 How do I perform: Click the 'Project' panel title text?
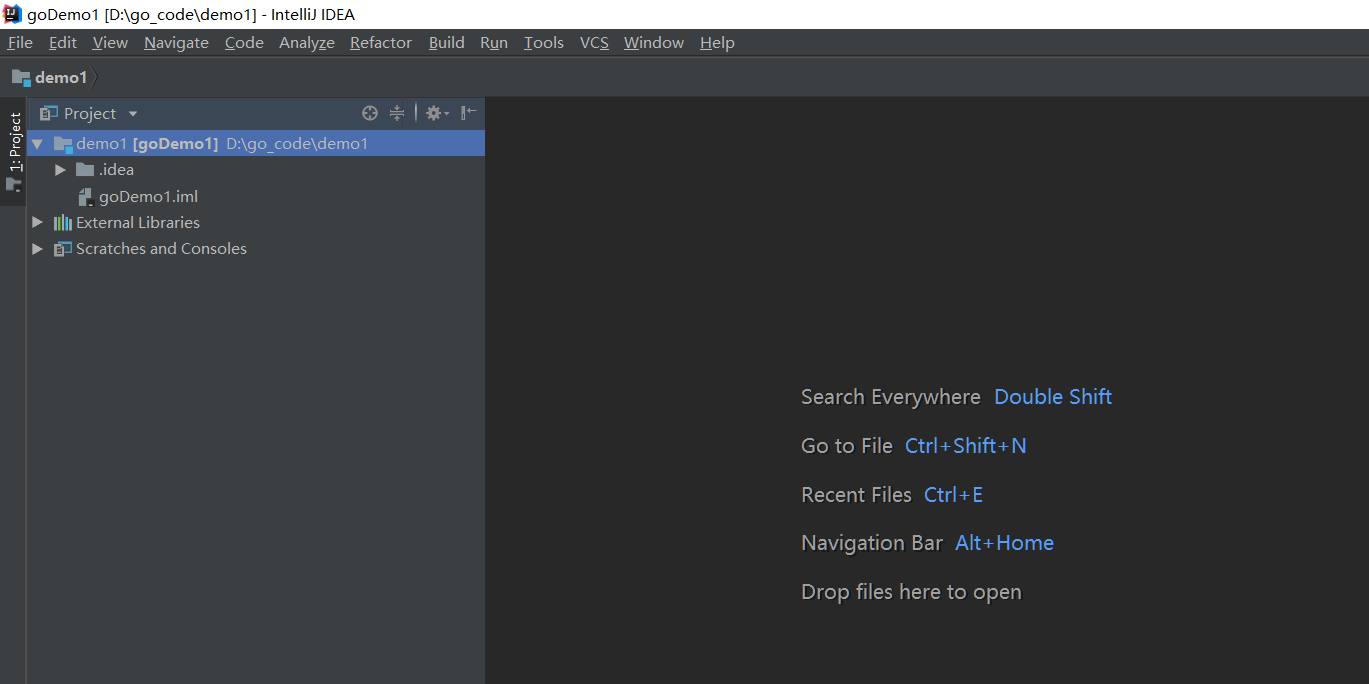tap(90, 113)
